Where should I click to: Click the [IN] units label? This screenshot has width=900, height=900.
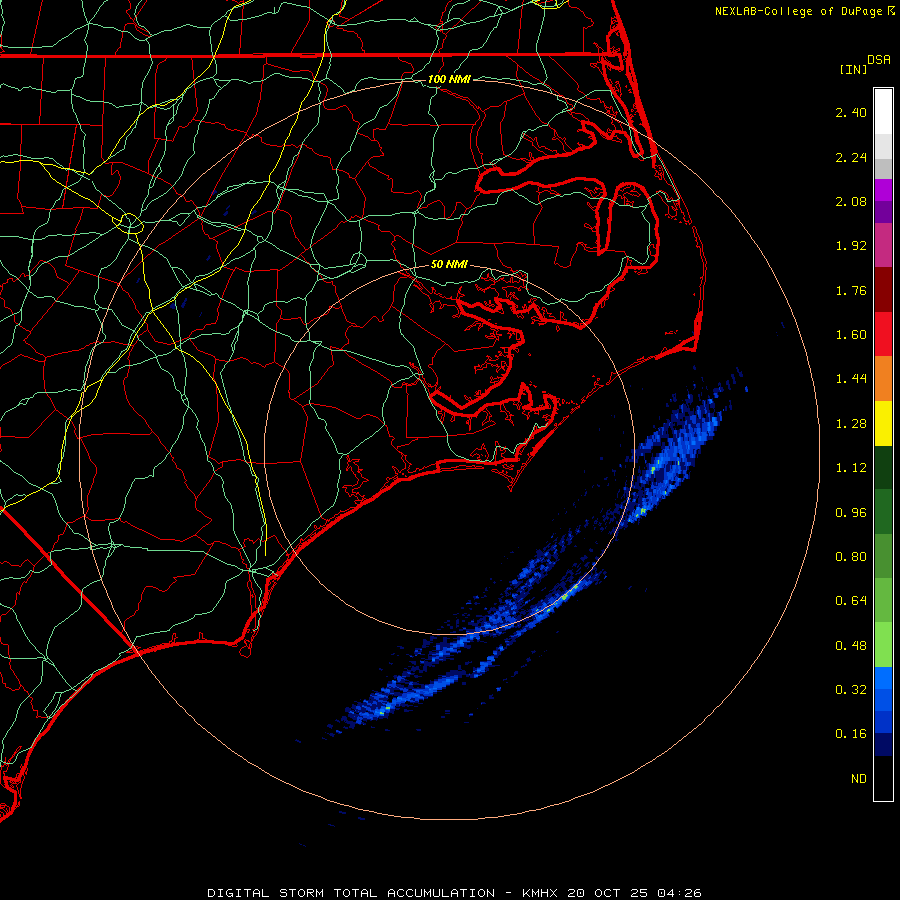(x=853, y=69)
